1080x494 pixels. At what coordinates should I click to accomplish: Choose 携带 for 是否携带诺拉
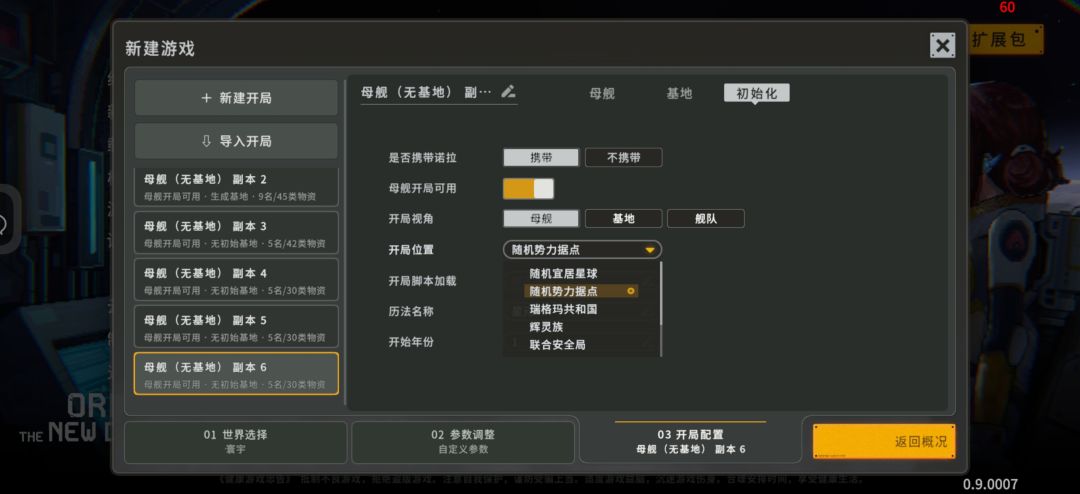click(541, 158)
